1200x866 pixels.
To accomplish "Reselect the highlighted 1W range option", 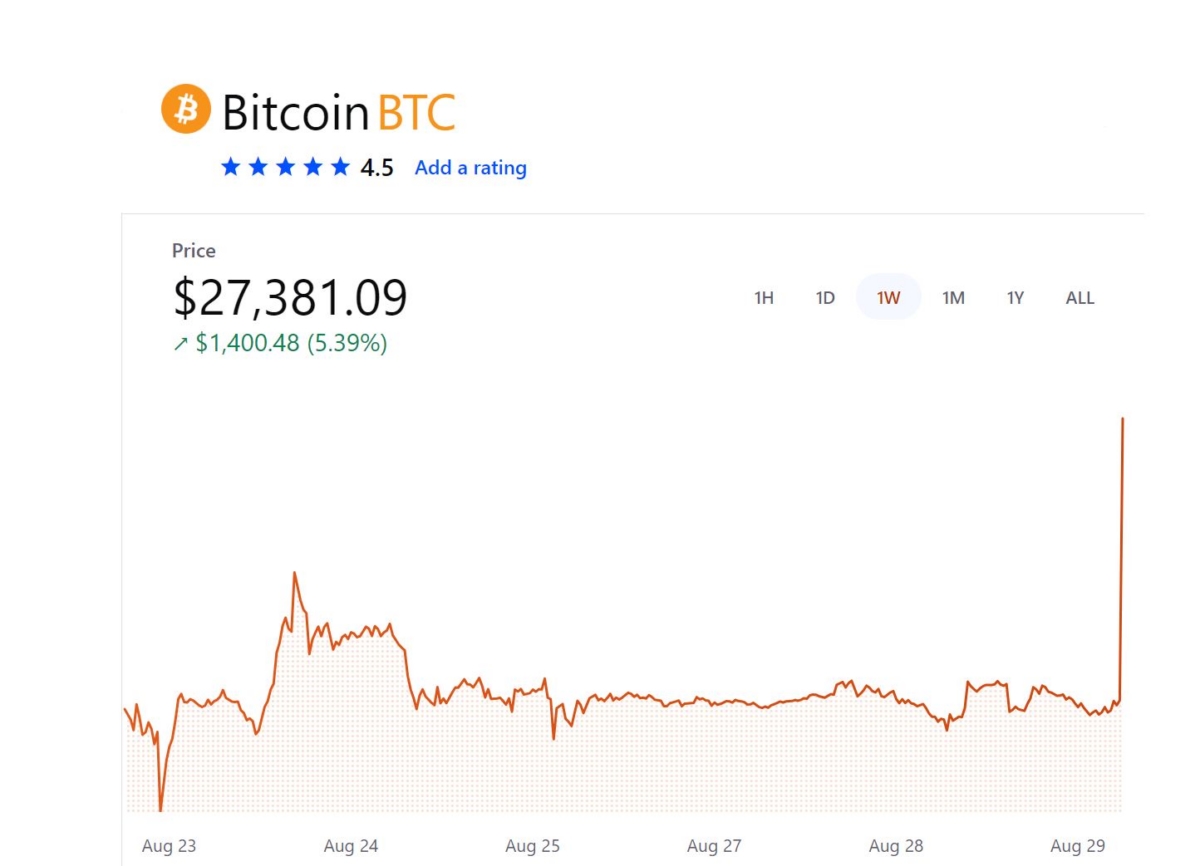I will (887, 297).
